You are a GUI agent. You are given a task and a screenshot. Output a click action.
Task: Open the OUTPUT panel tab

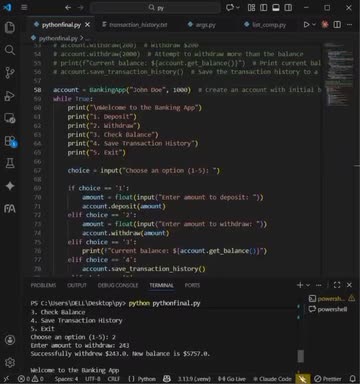coord(77,285)
